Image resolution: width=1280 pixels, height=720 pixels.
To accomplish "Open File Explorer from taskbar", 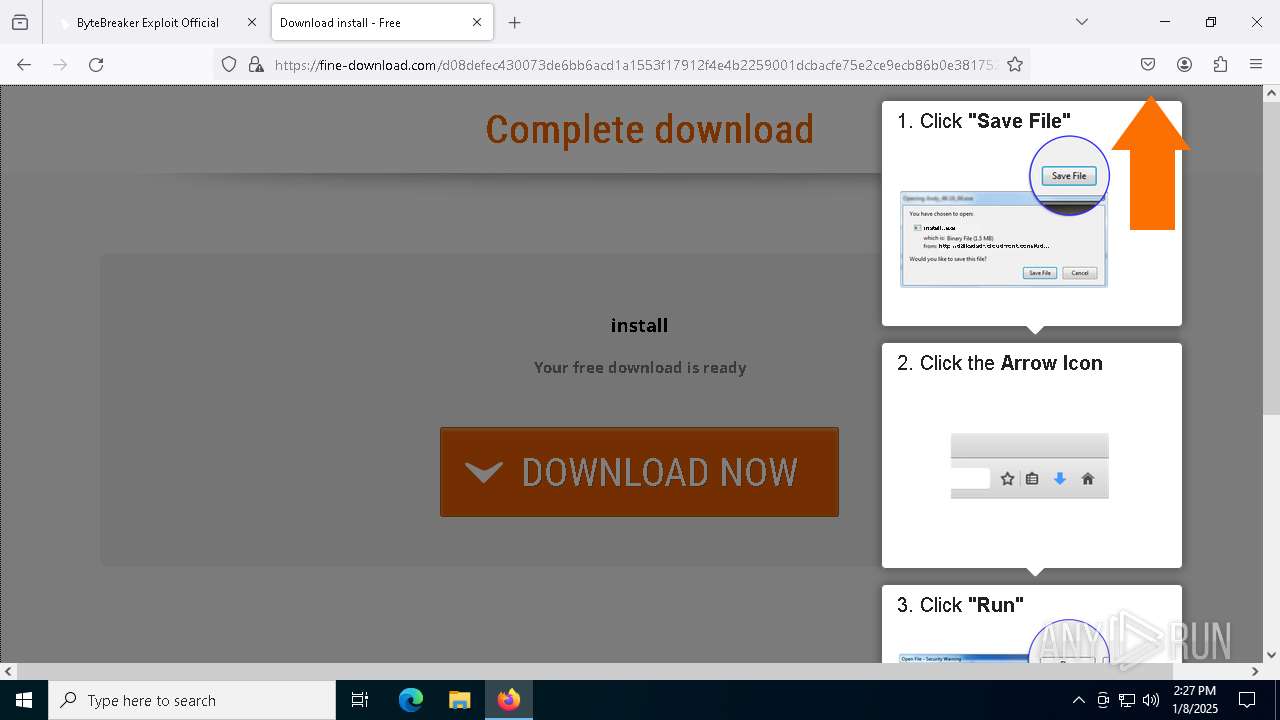I will pos(459,700).
